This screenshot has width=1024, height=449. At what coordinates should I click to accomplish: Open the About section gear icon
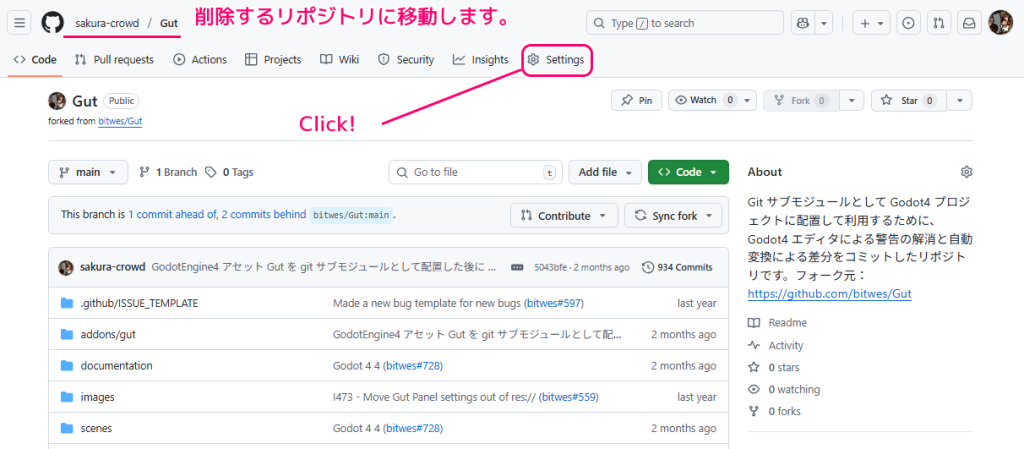967,172
